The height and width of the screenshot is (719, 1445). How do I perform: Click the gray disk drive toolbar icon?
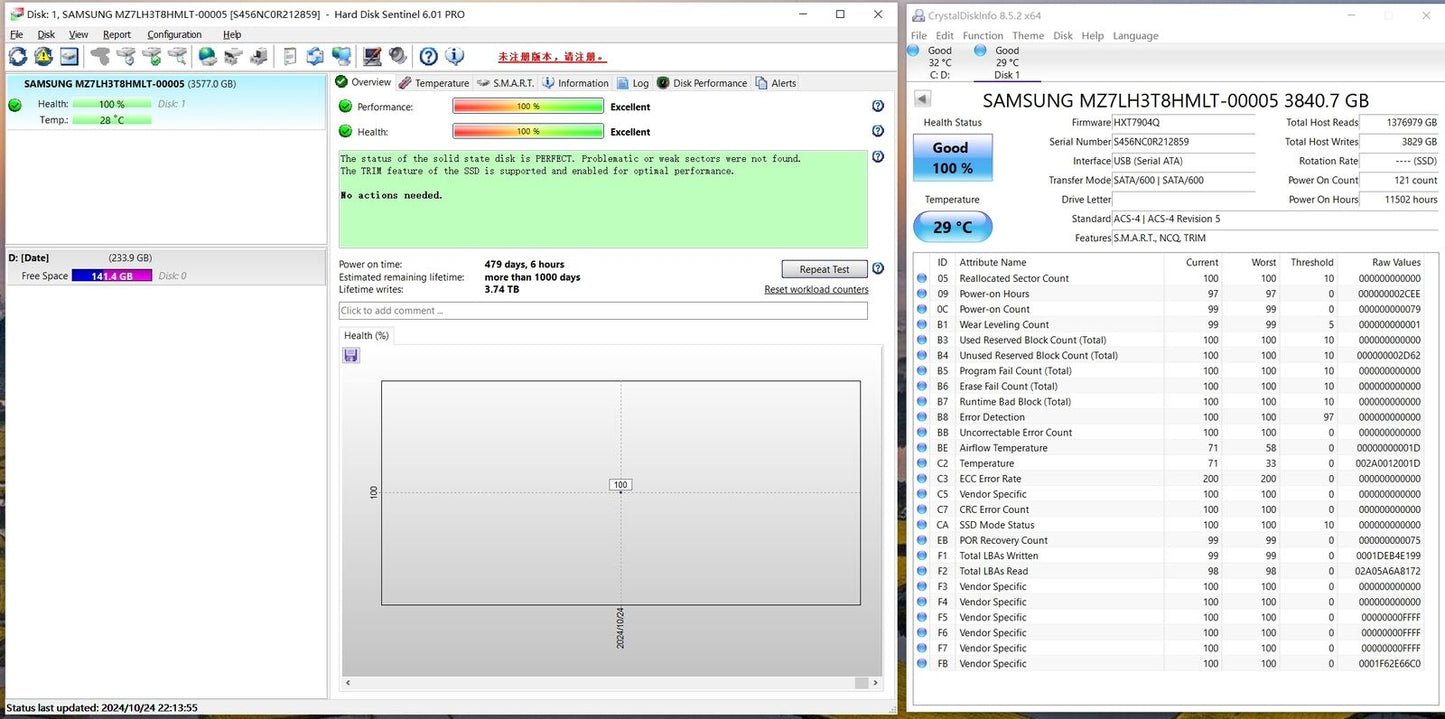tap(100, 56)
